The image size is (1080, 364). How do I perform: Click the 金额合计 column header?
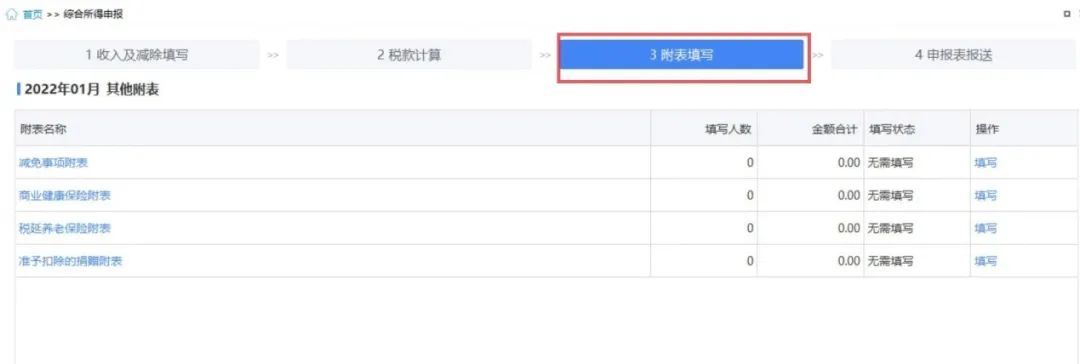pos(835,129)
